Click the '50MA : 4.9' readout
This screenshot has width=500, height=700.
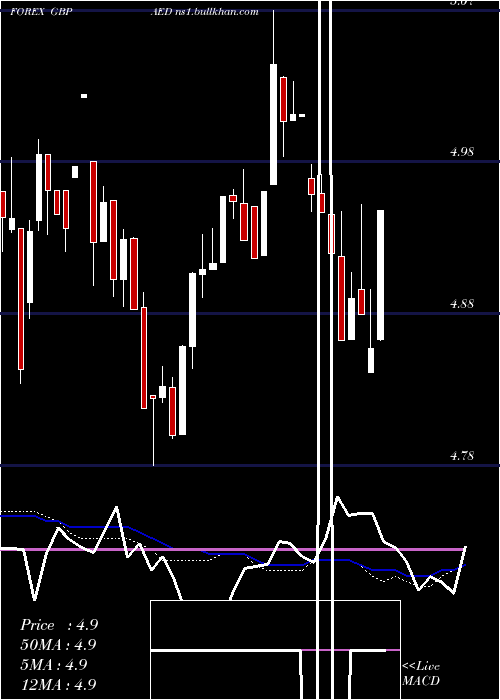point(59,645)
